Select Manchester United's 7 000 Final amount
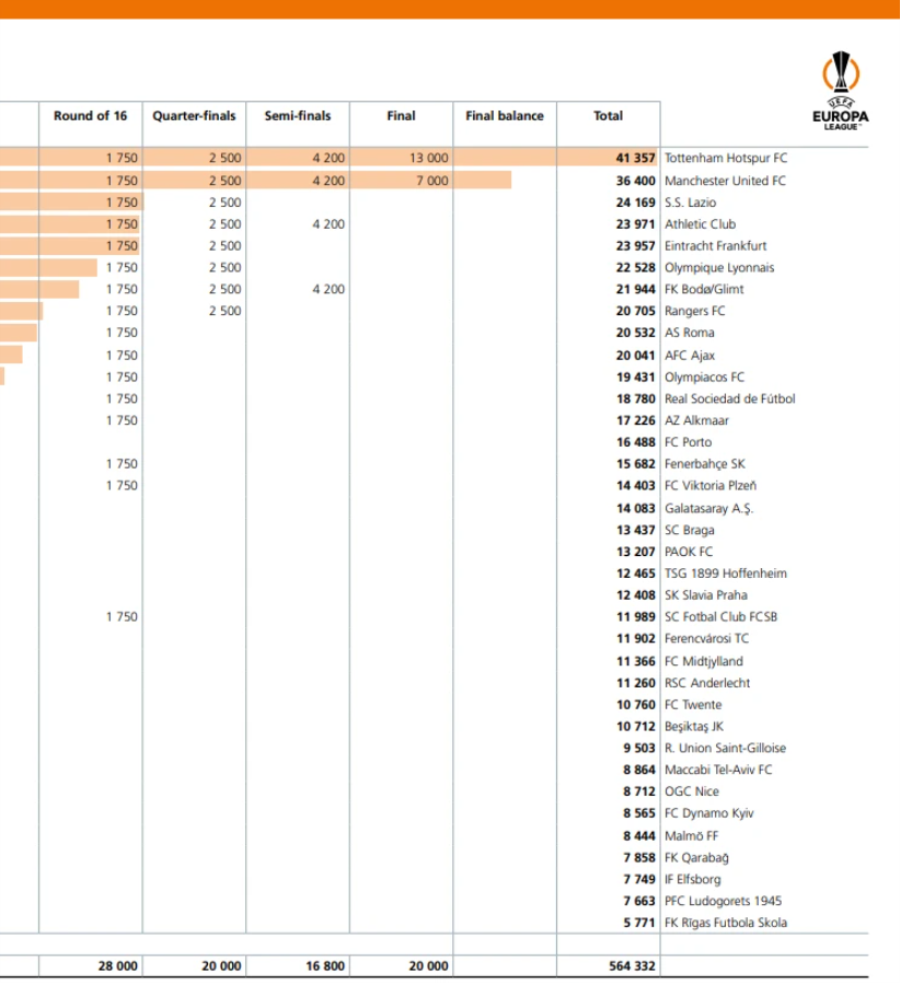Screen dimensions: 900x983 click(x=432, y=181)
